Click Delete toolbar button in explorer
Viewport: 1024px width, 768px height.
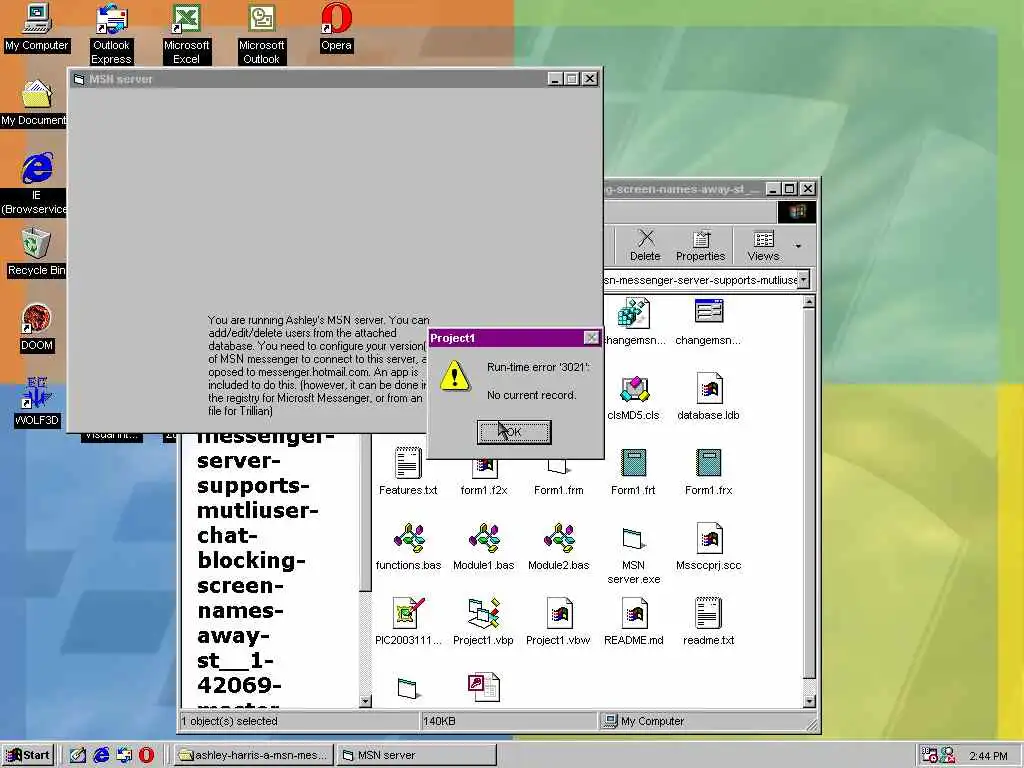point(645,246)
